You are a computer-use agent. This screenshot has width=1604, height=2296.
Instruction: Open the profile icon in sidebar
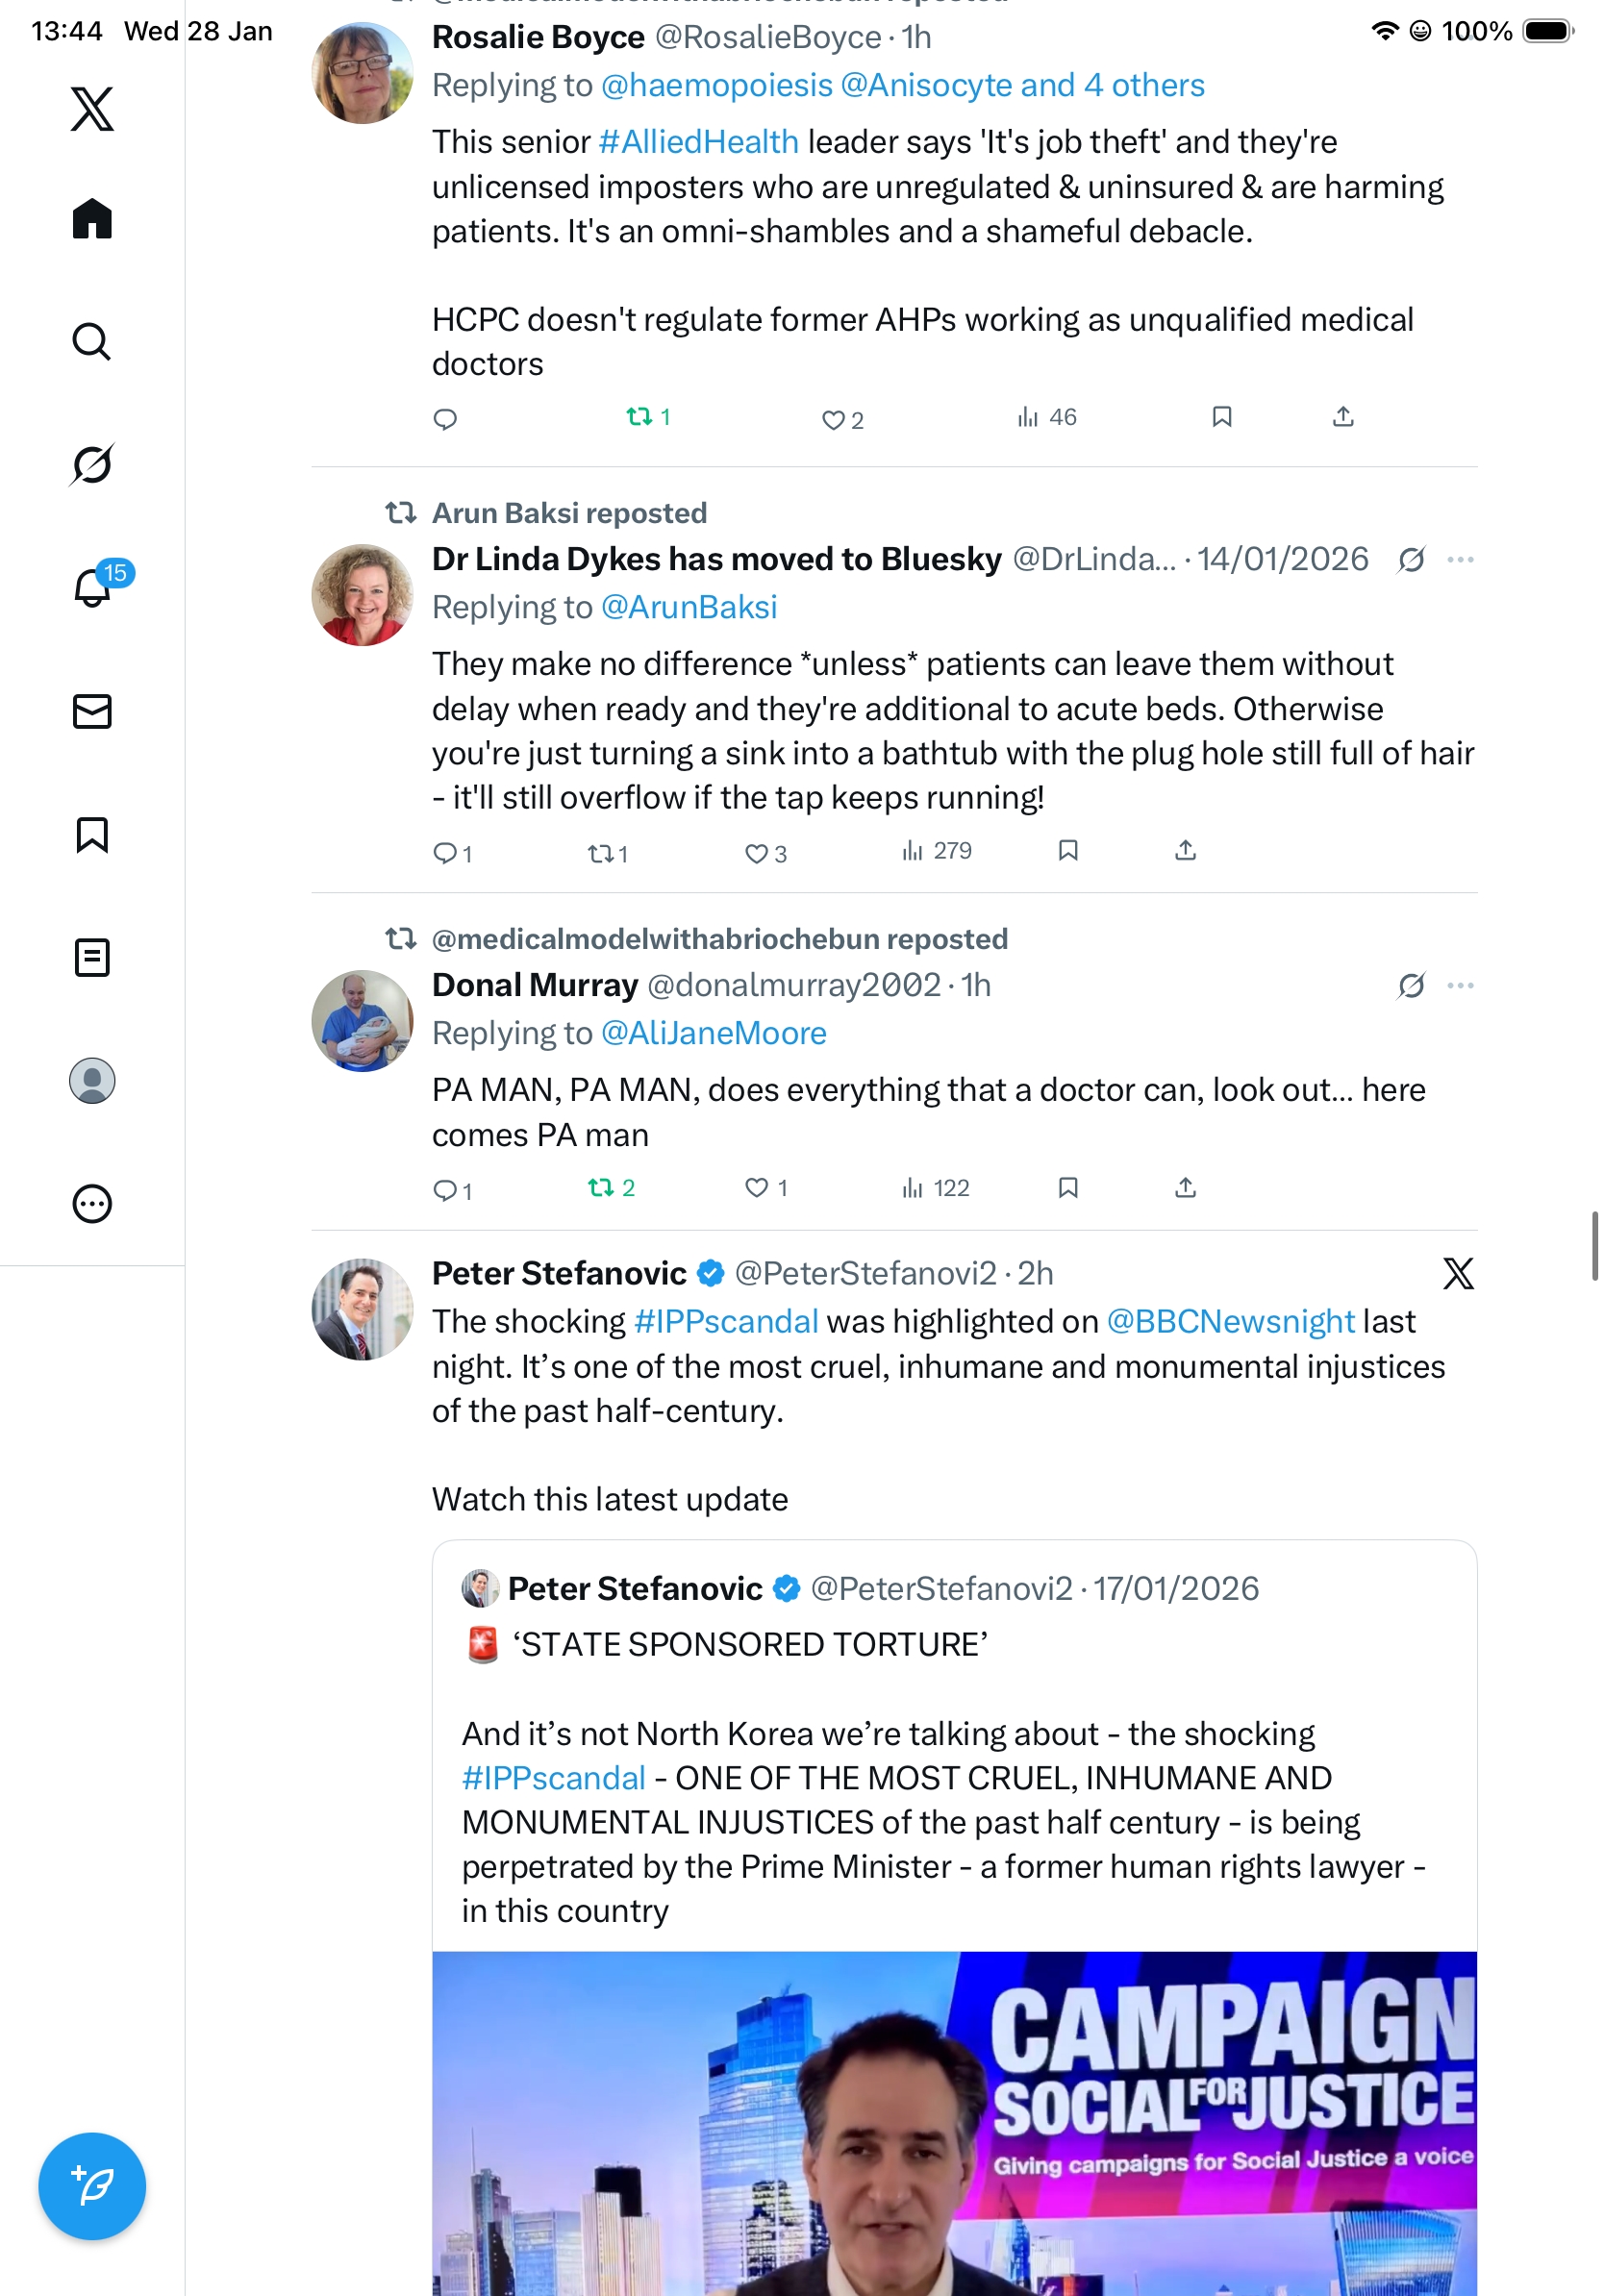click(x=92, y=1080)
